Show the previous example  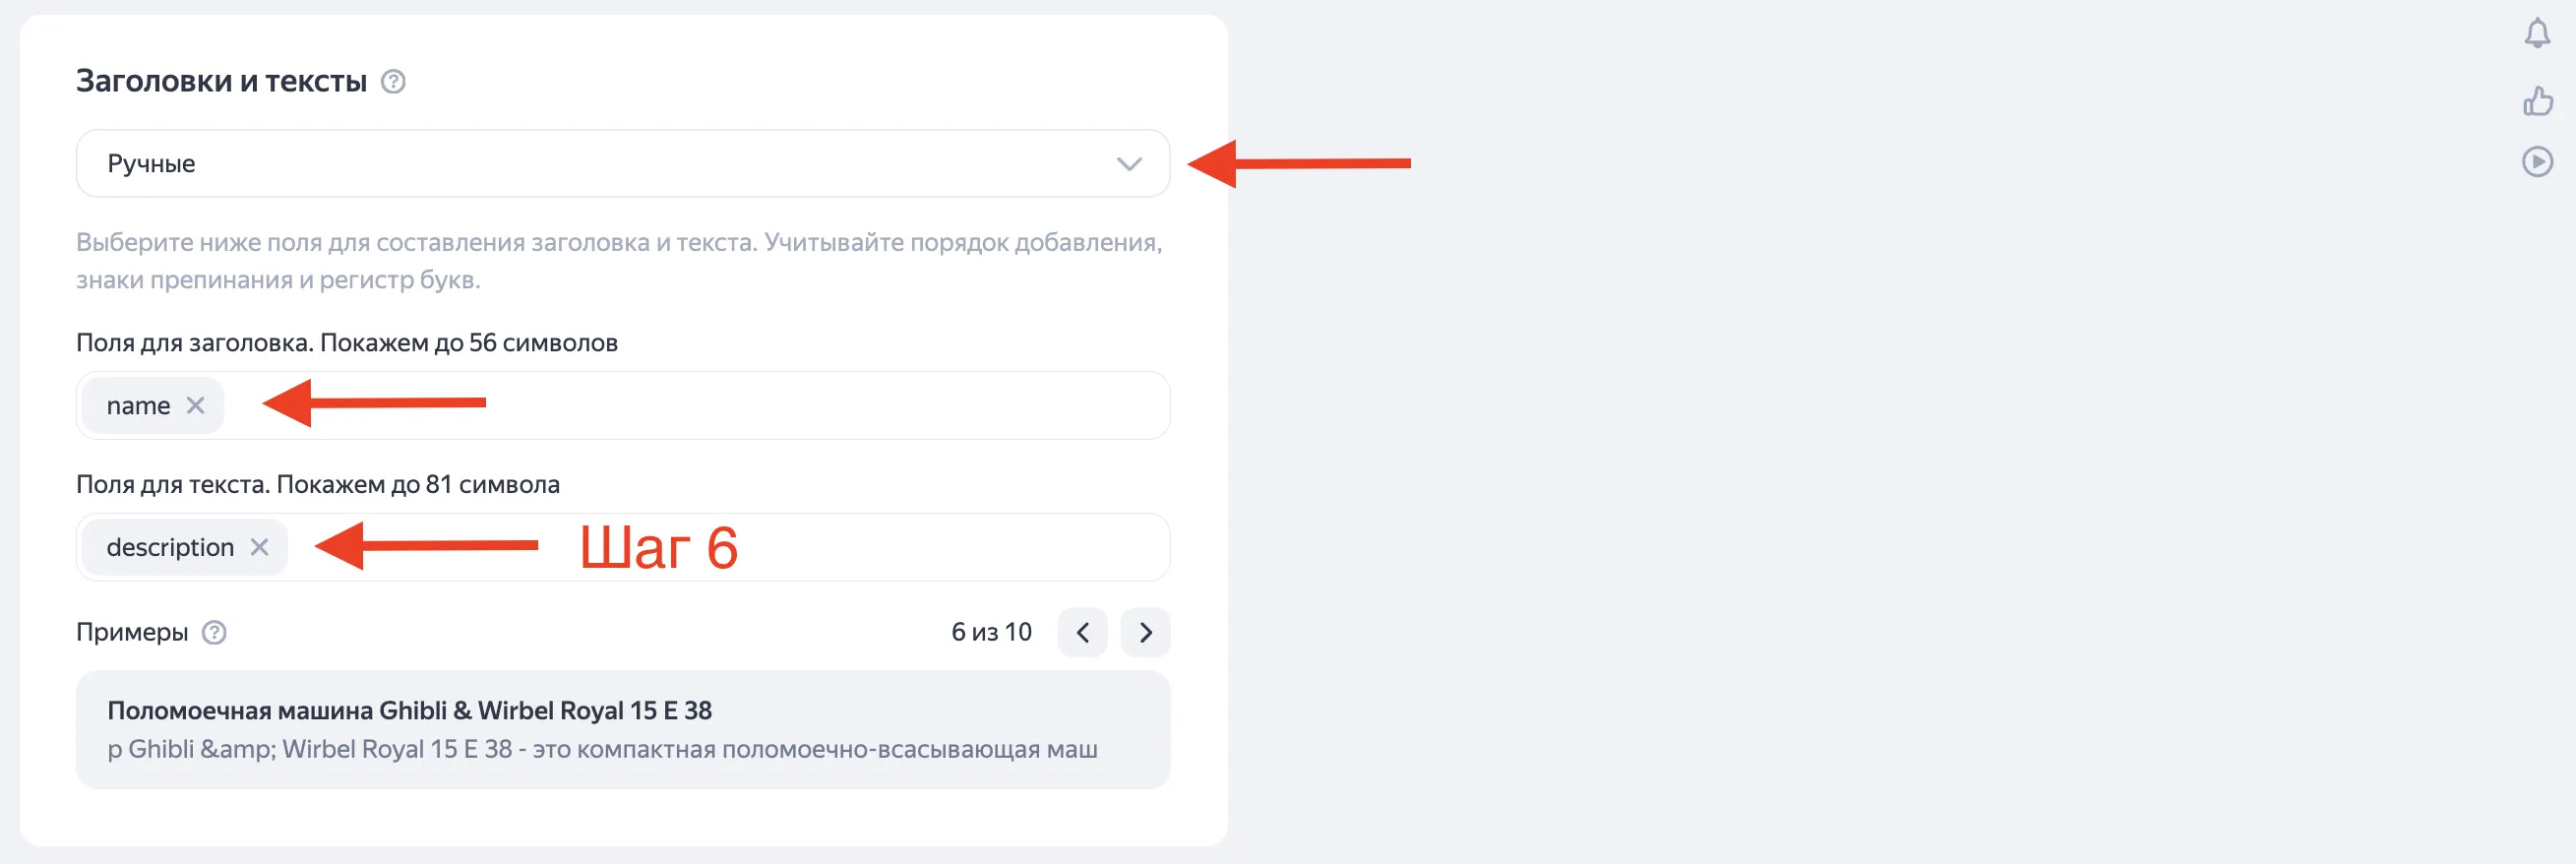click(1082, 632)
